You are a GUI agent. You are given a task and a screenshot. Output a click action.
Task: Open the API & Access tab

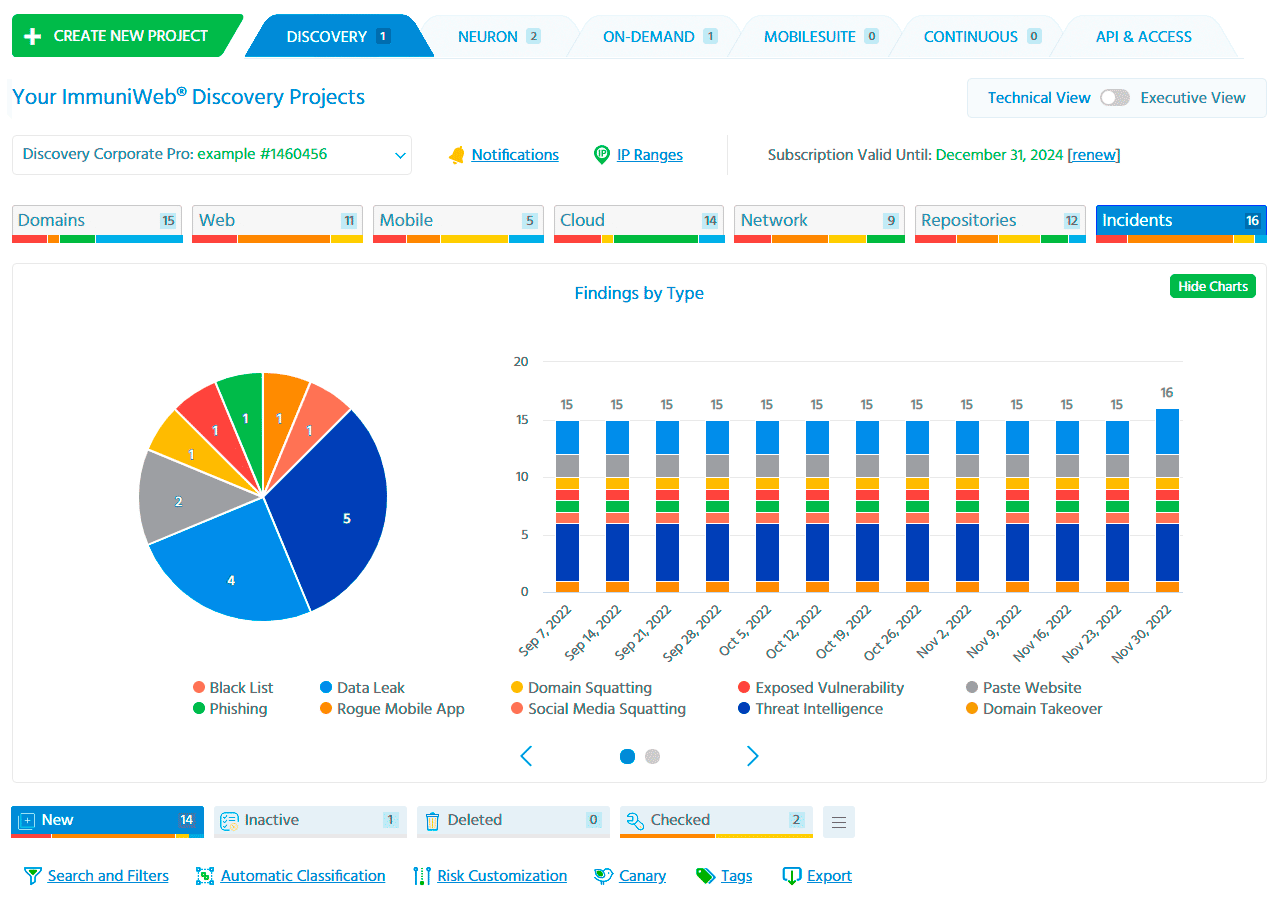tap(1144, 37)
